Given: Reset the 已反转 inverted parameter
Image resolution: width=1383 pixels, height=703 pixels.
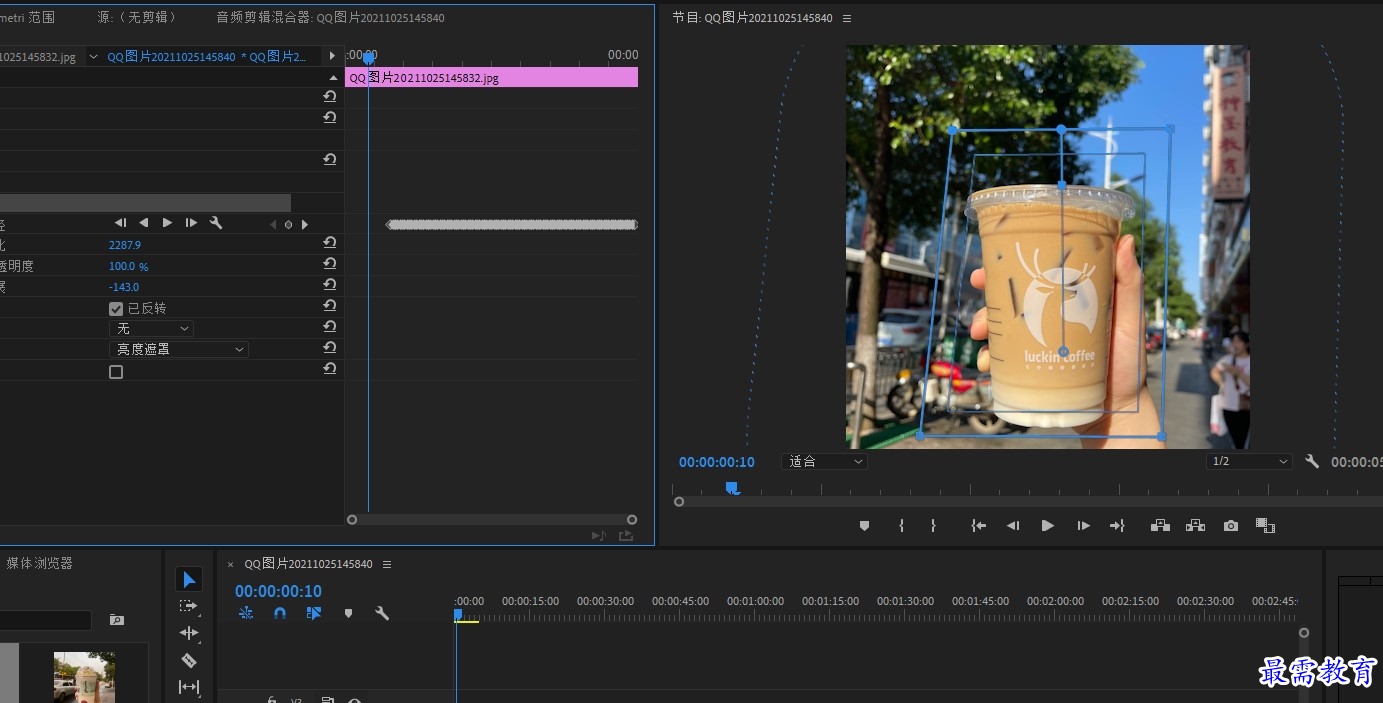Looking at the screenshot, I should (329, 307).
